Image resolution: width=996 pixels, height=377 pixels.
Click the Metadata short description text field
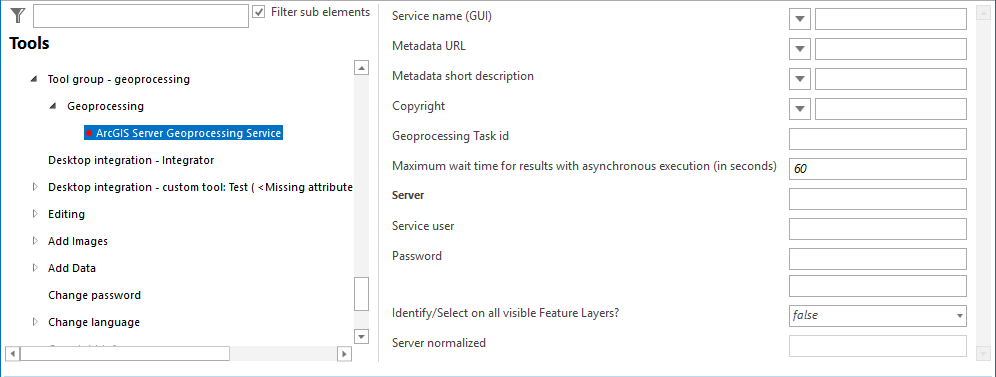click(891, 79)
